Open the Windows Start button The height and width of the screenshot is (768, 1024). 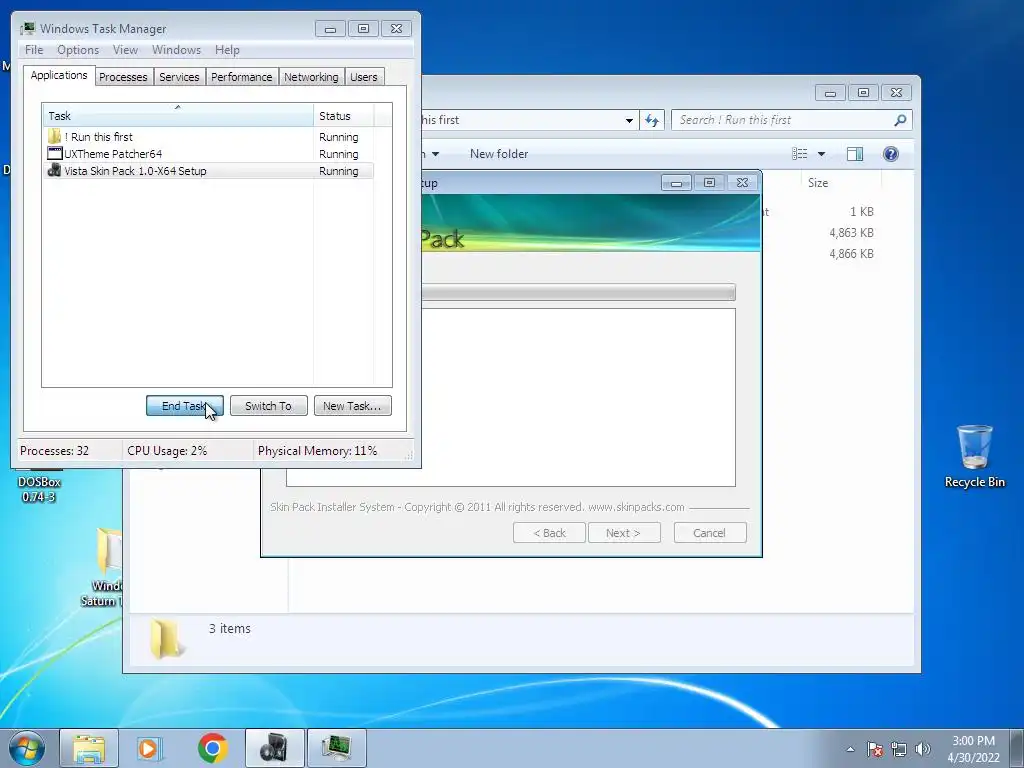click(26, 748)
